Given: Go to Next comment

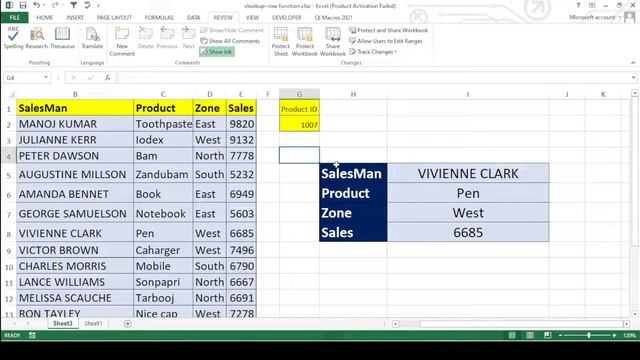Looking at the screenshot, I should pos(188,38).
